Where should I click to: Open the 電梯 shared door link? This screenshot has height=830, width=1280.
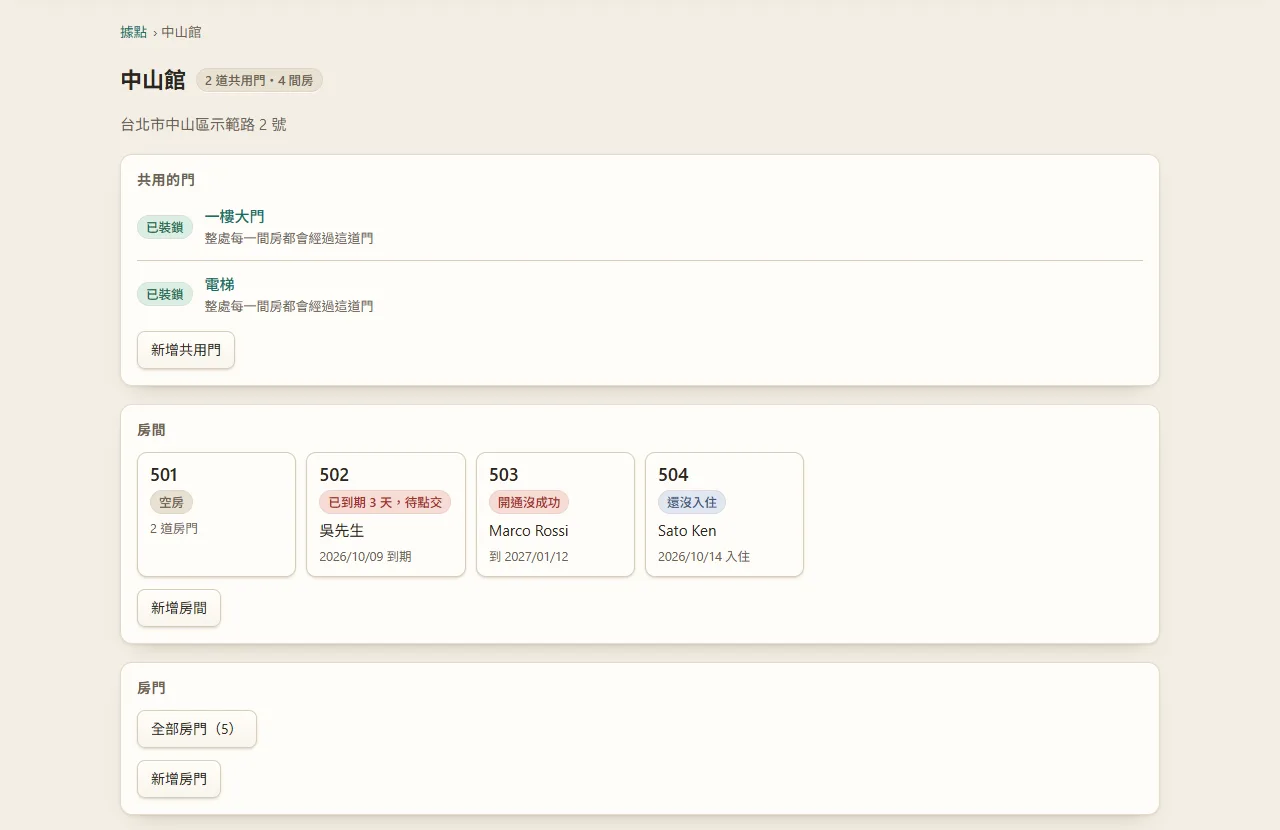pyautogui.click(x=220, y=284)
